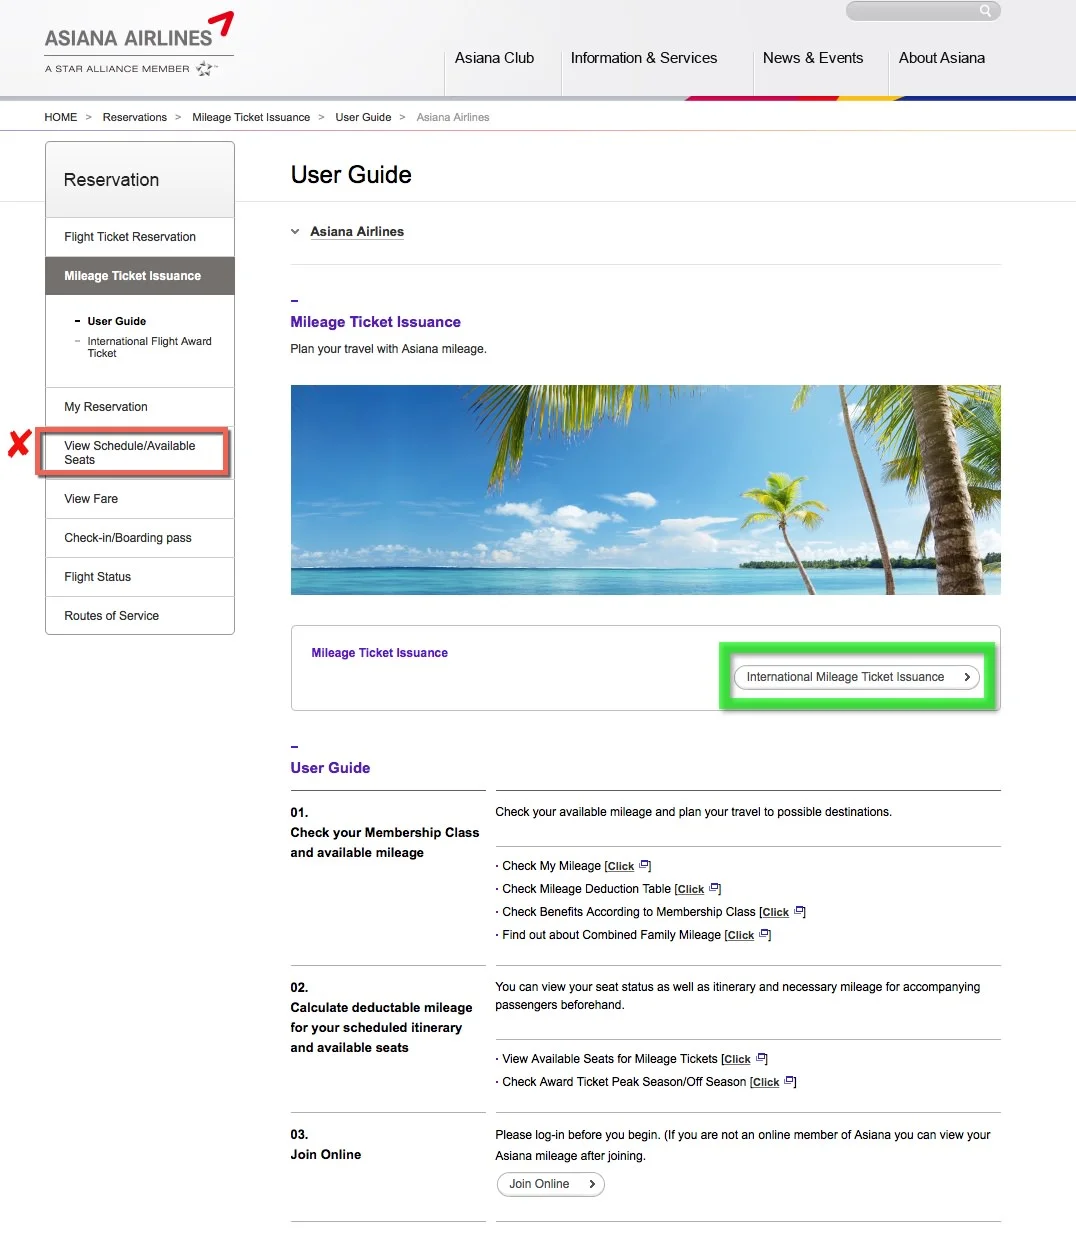
Task: Click Mileage Ticket Issuance breadcrumb
Action: 251,117
